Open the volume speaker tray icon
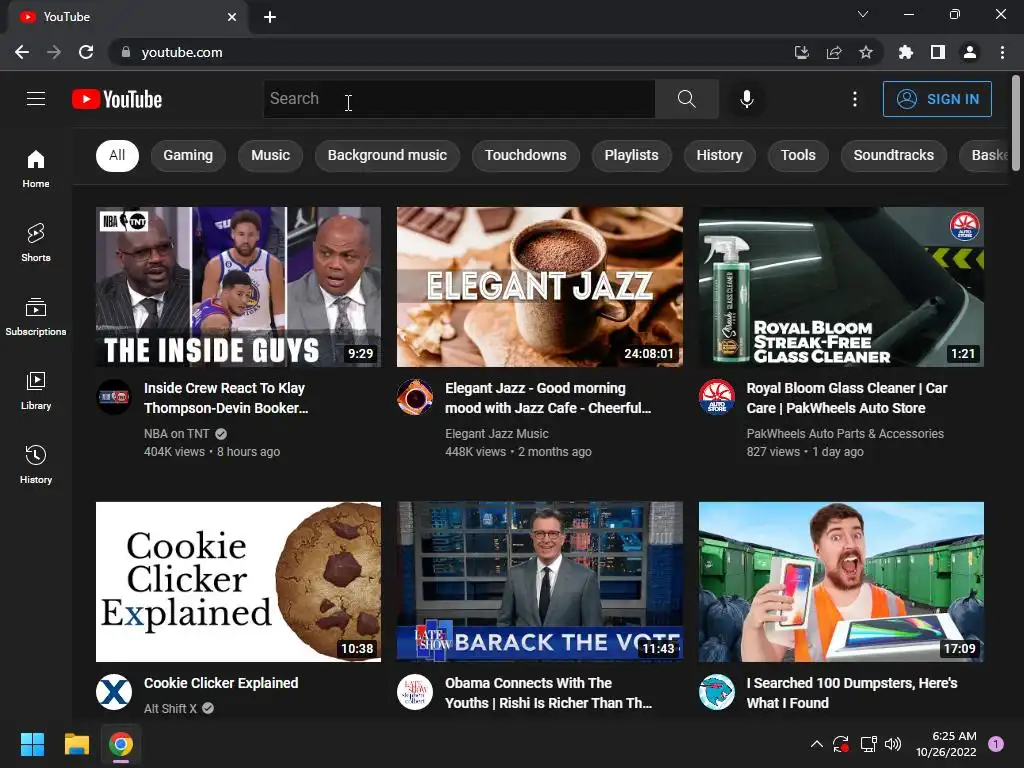 [x=893, y=744]
